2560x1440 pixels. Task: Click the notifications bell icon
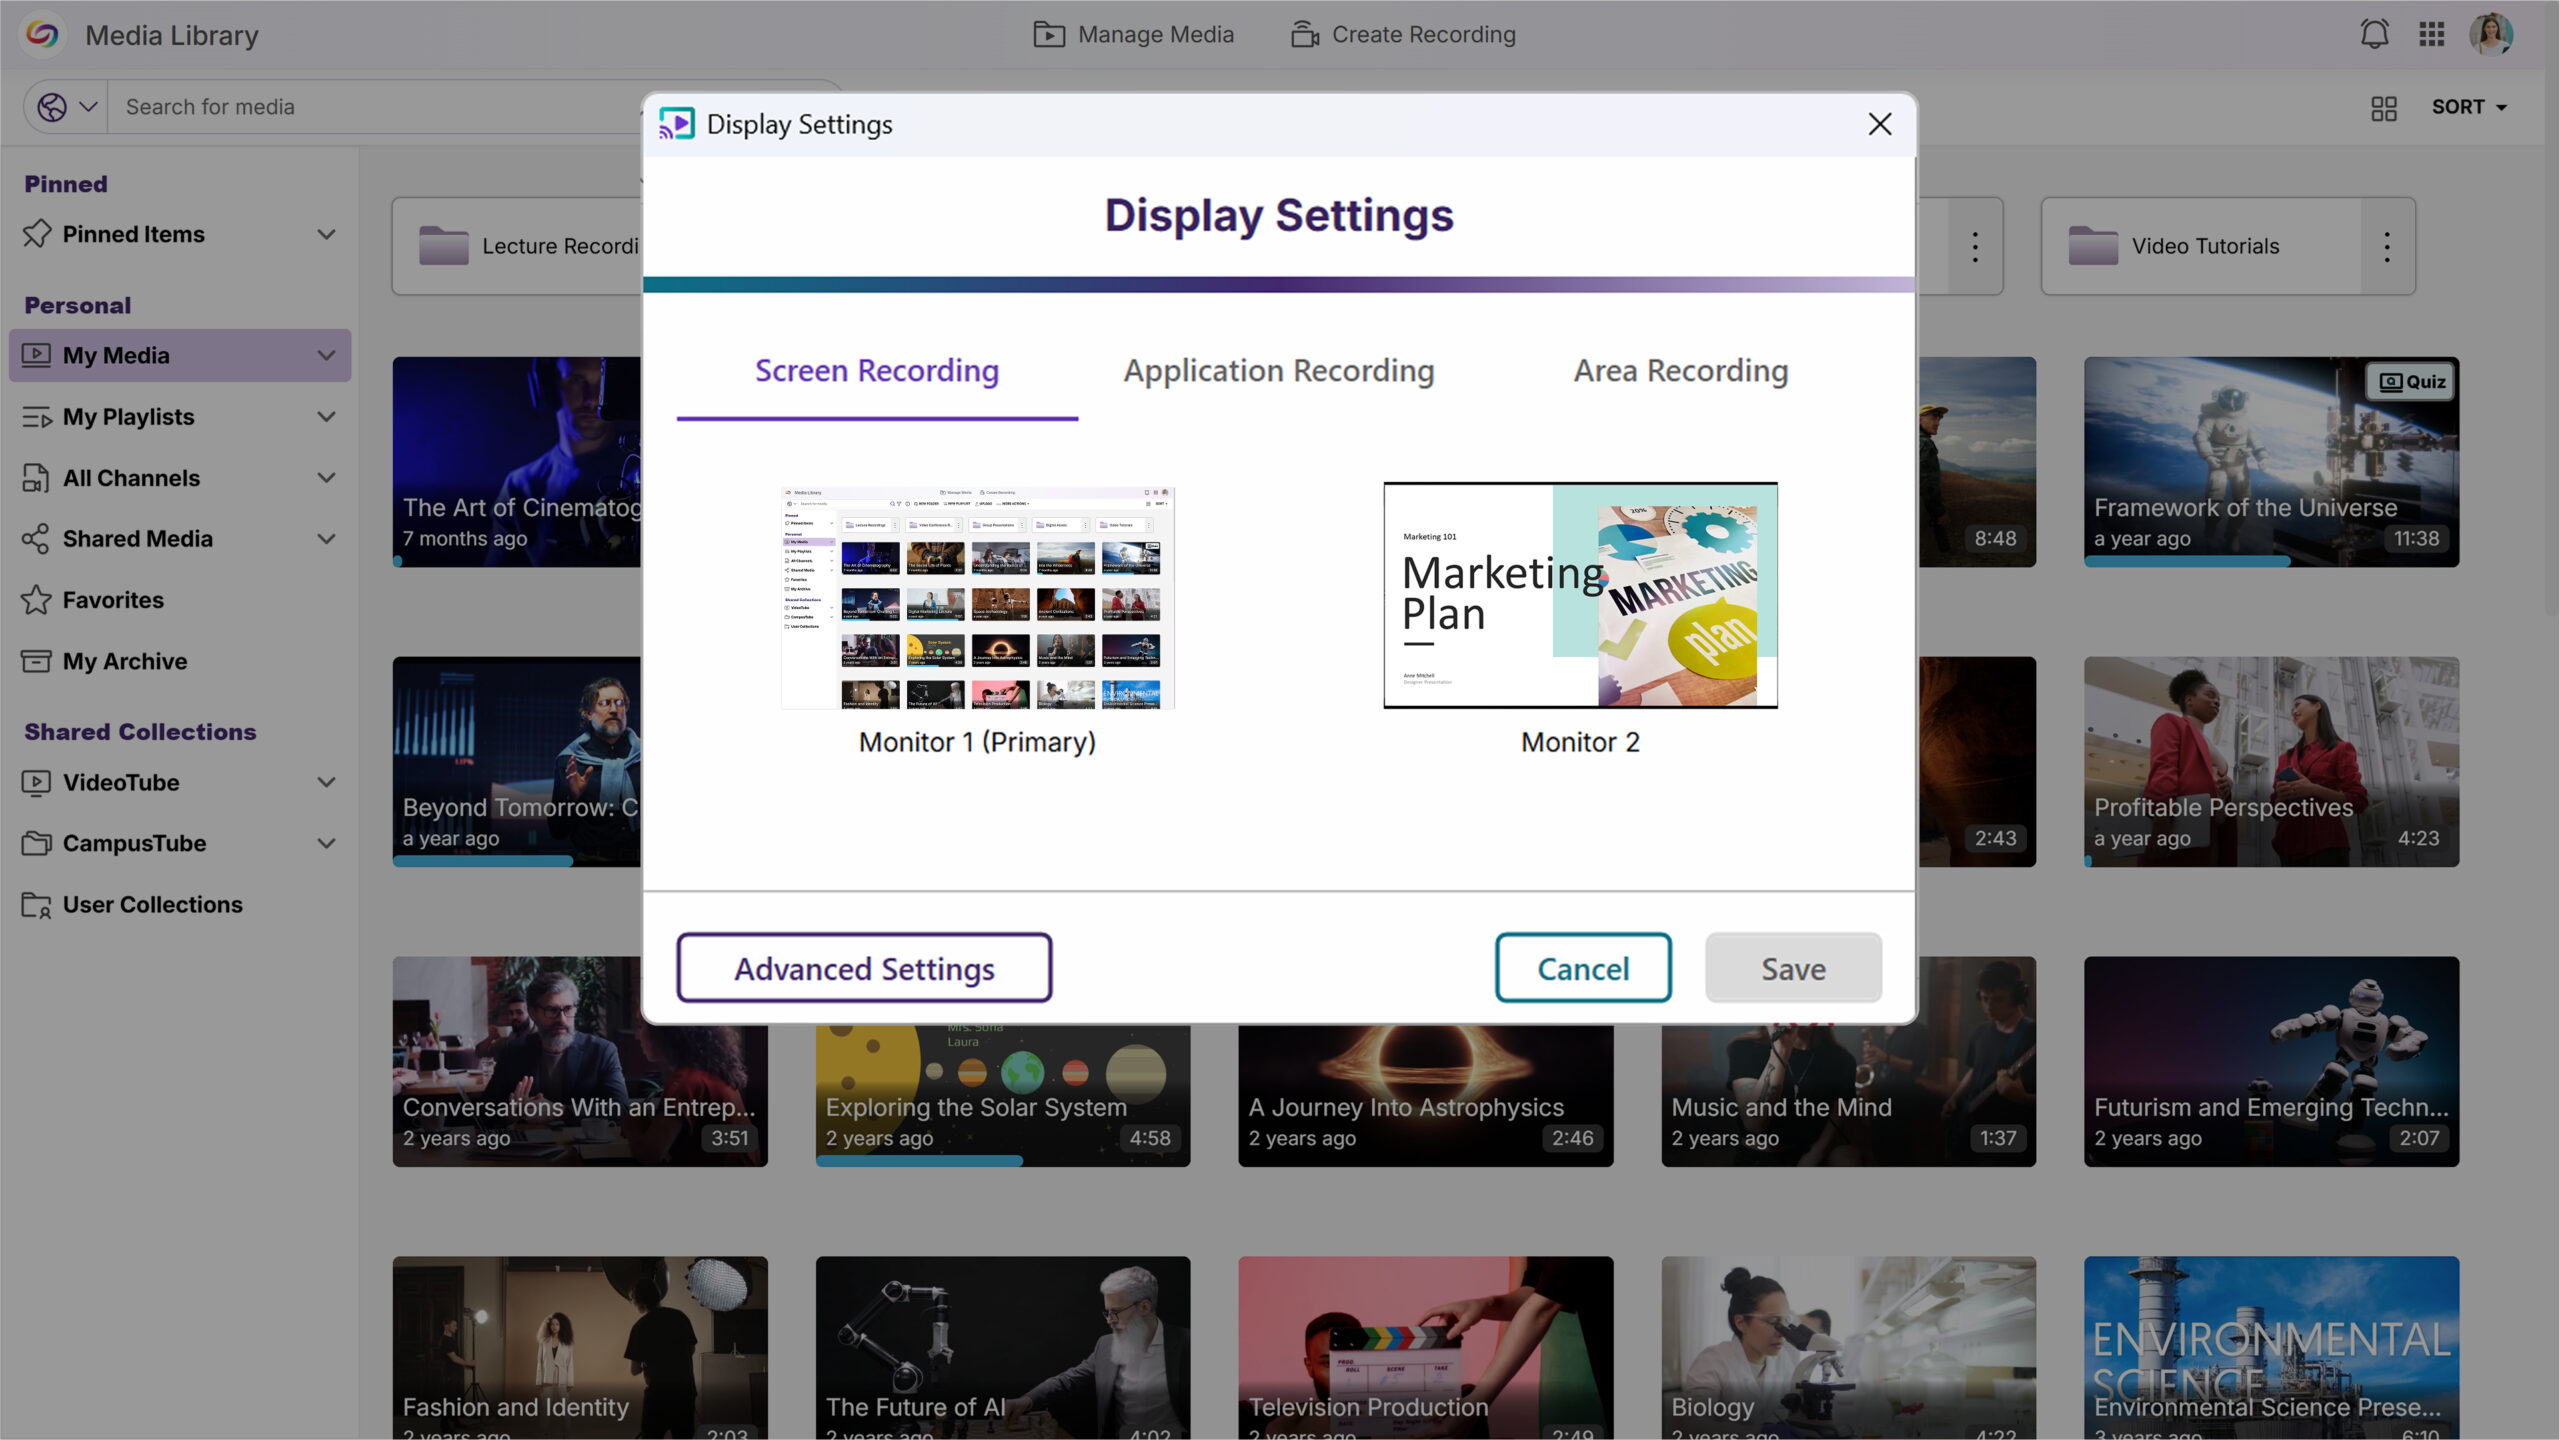point(2374,34)
